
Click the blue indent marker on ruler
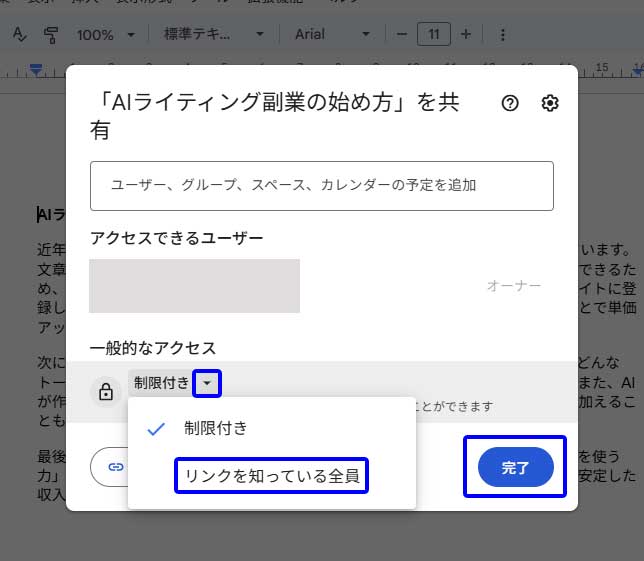pyautogui.click(x=36, y=70)
